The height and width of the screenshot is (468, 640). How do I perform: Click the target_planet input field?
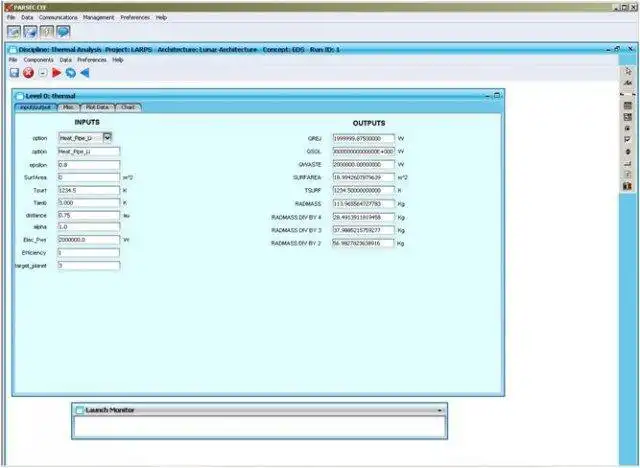pos(89,266)
